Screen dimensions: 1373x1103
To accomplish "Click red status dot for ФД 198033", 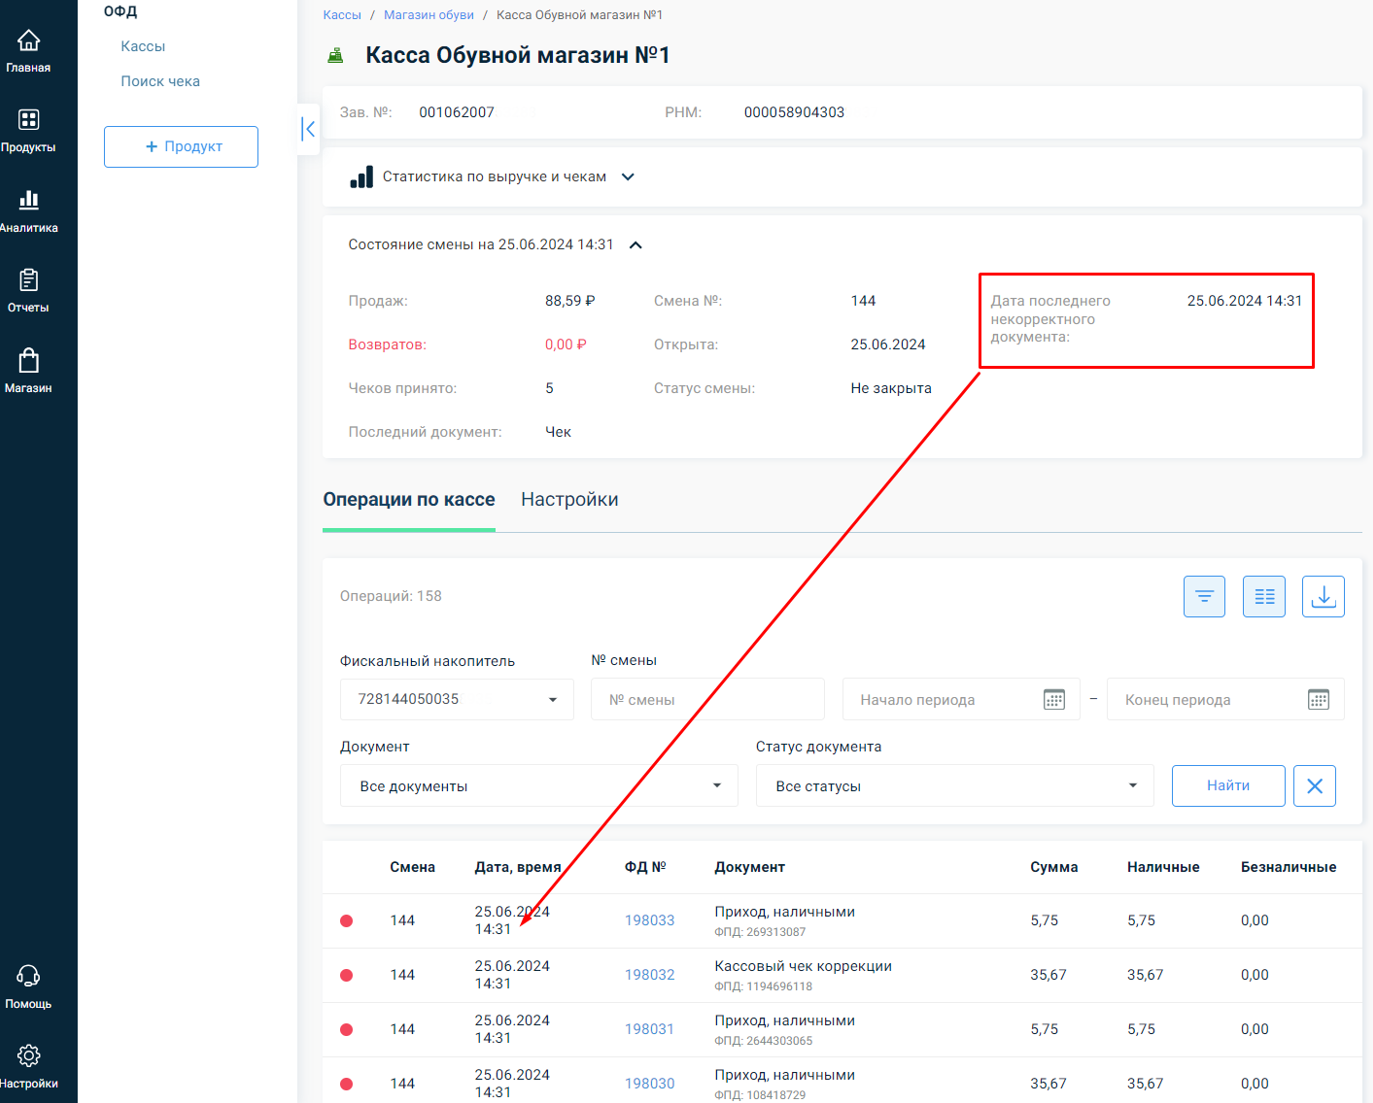I will 346,921.
